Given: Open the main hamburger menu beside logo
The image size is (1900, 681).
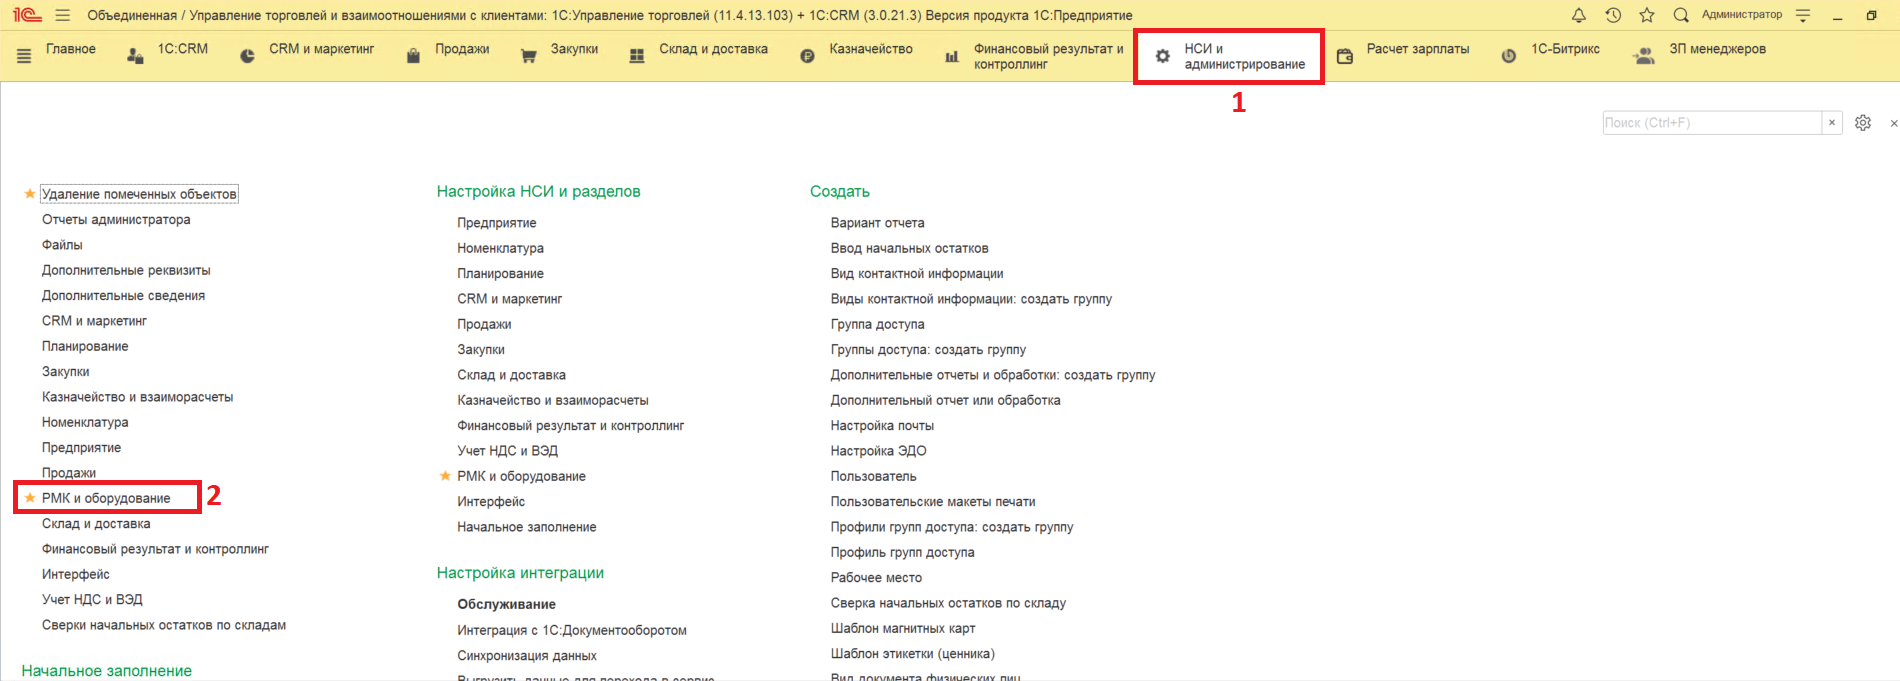Looking at the screenshot, I should pyautogui.click(x=63, y=15).
